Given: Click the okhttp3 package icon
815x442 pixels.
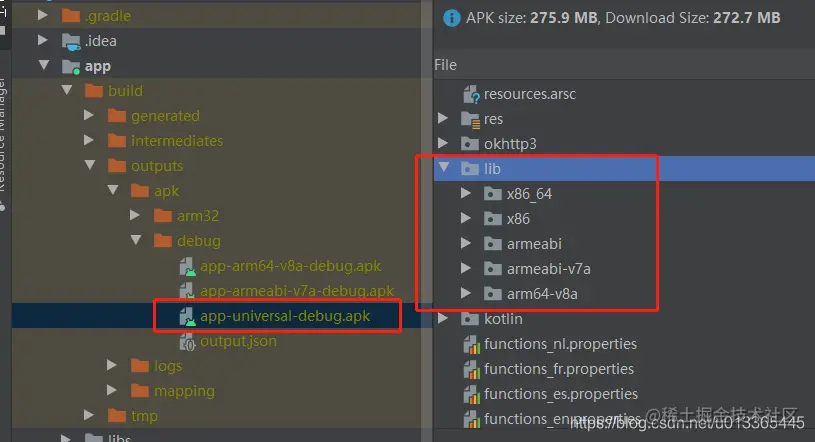Looking at the screenshot, I should click(x=470, y=144).
